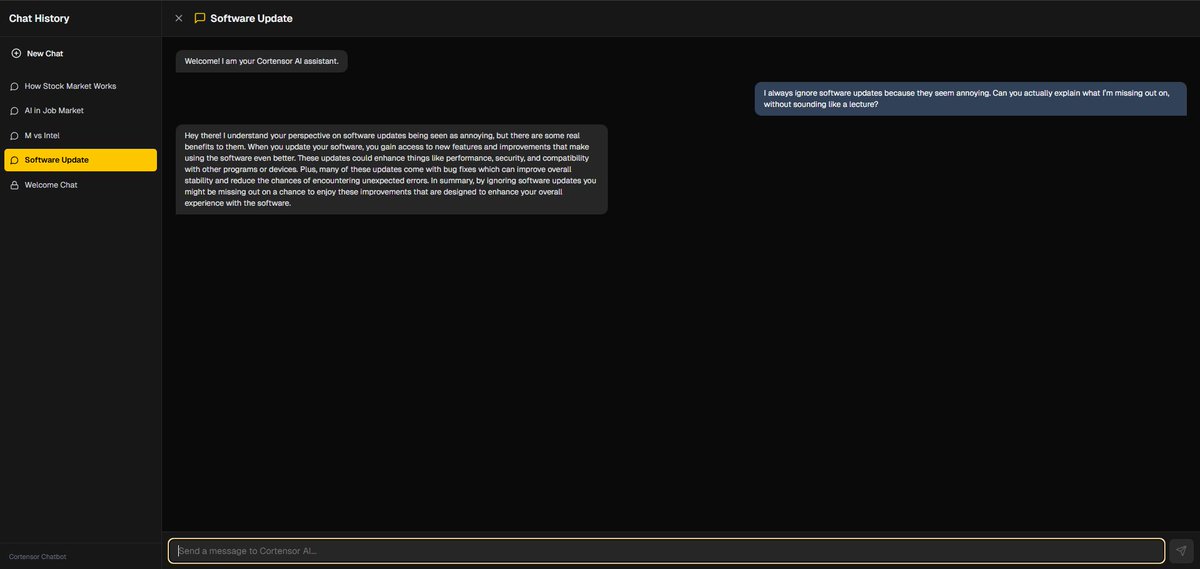Open the M vs Intel chat
Screen dimensions: 1200x569
point(80,135)
